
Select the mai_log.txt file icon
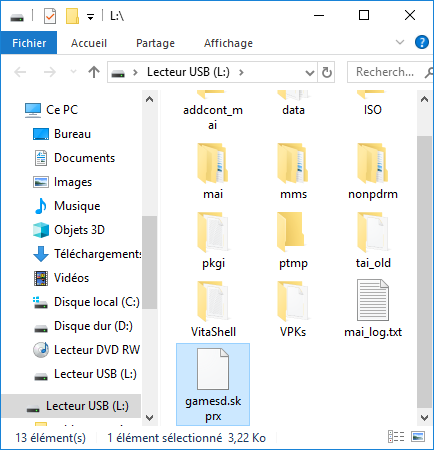pyautogui.click(x=373, y=300)
